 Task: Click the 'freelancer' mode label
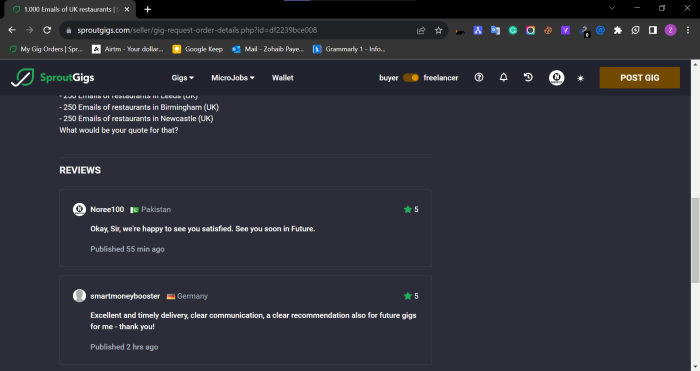click(441, 78)
